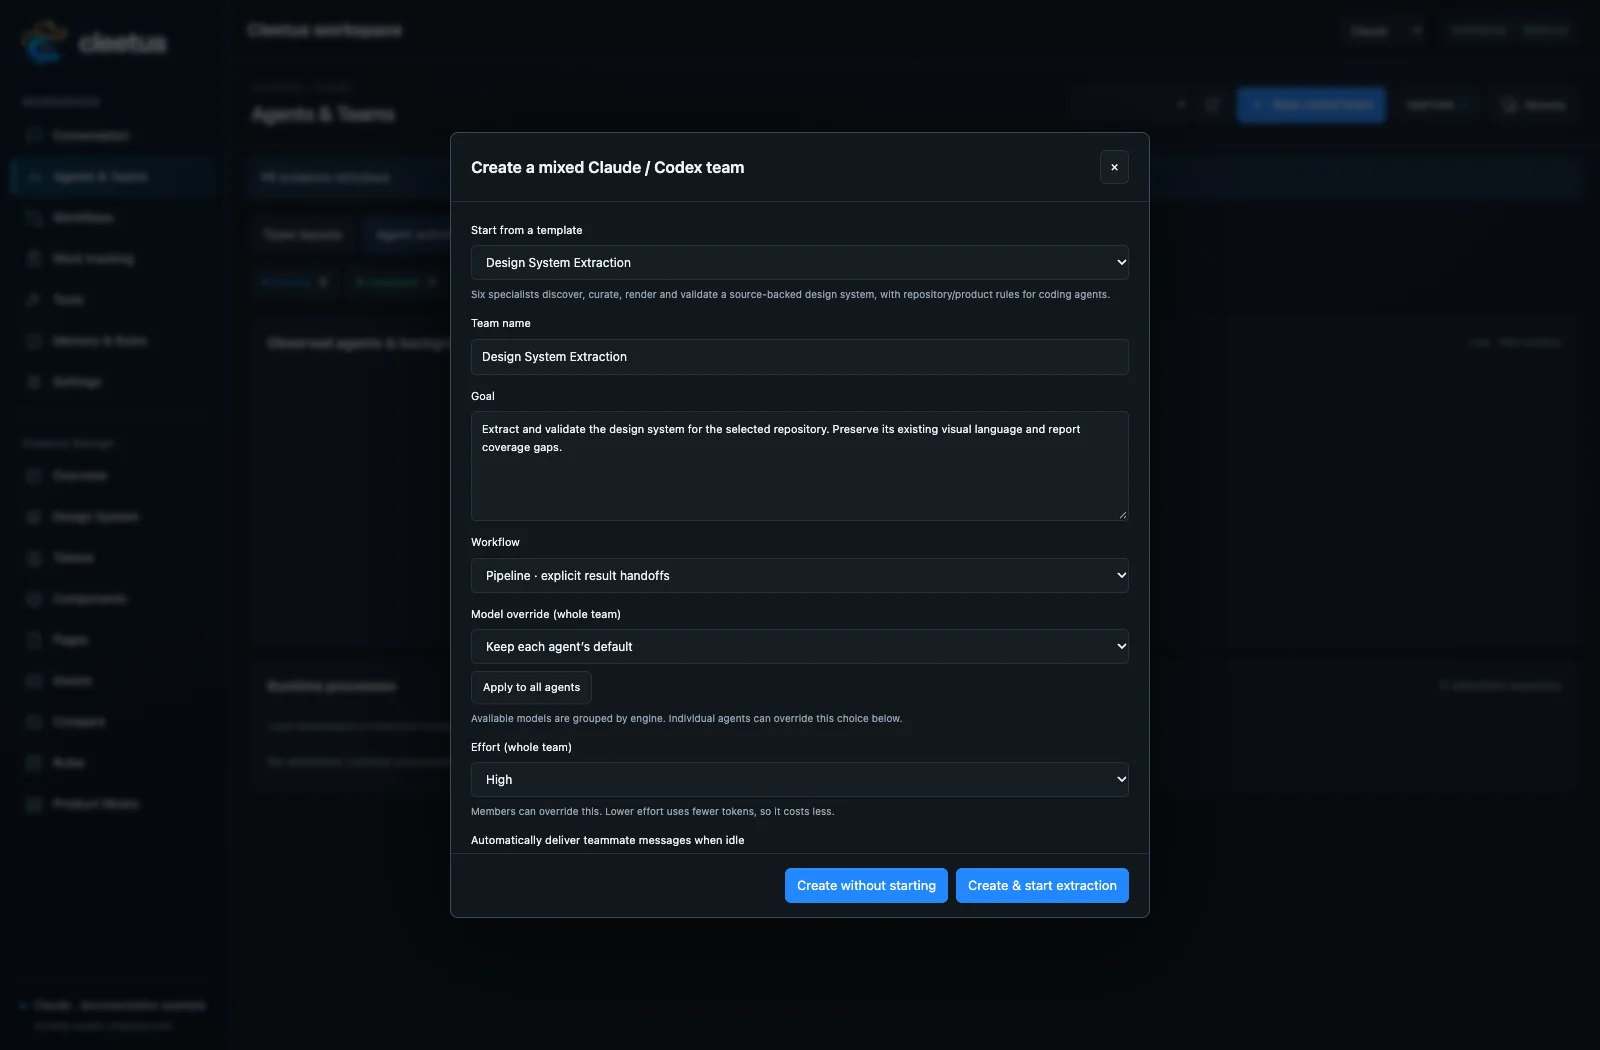Image resolution: width=1600 pixels, height=1050 pixels.
Task: Expand the Workflow pipeline dropdown
Action: [x=800, y=575]
